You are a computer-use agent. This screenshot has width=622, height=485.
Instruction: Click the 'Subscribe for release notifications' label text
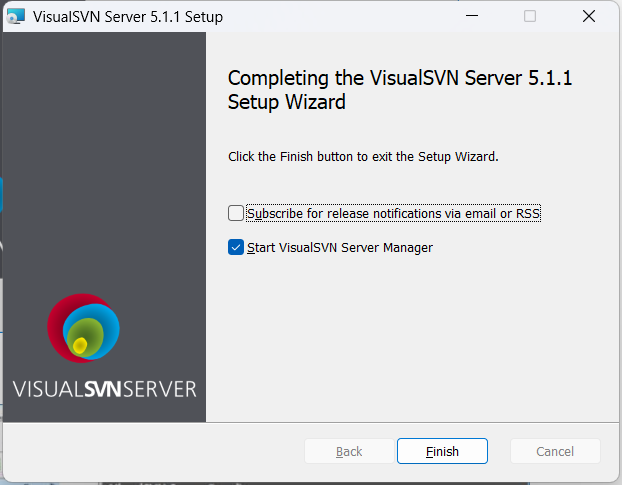(393, 213)
